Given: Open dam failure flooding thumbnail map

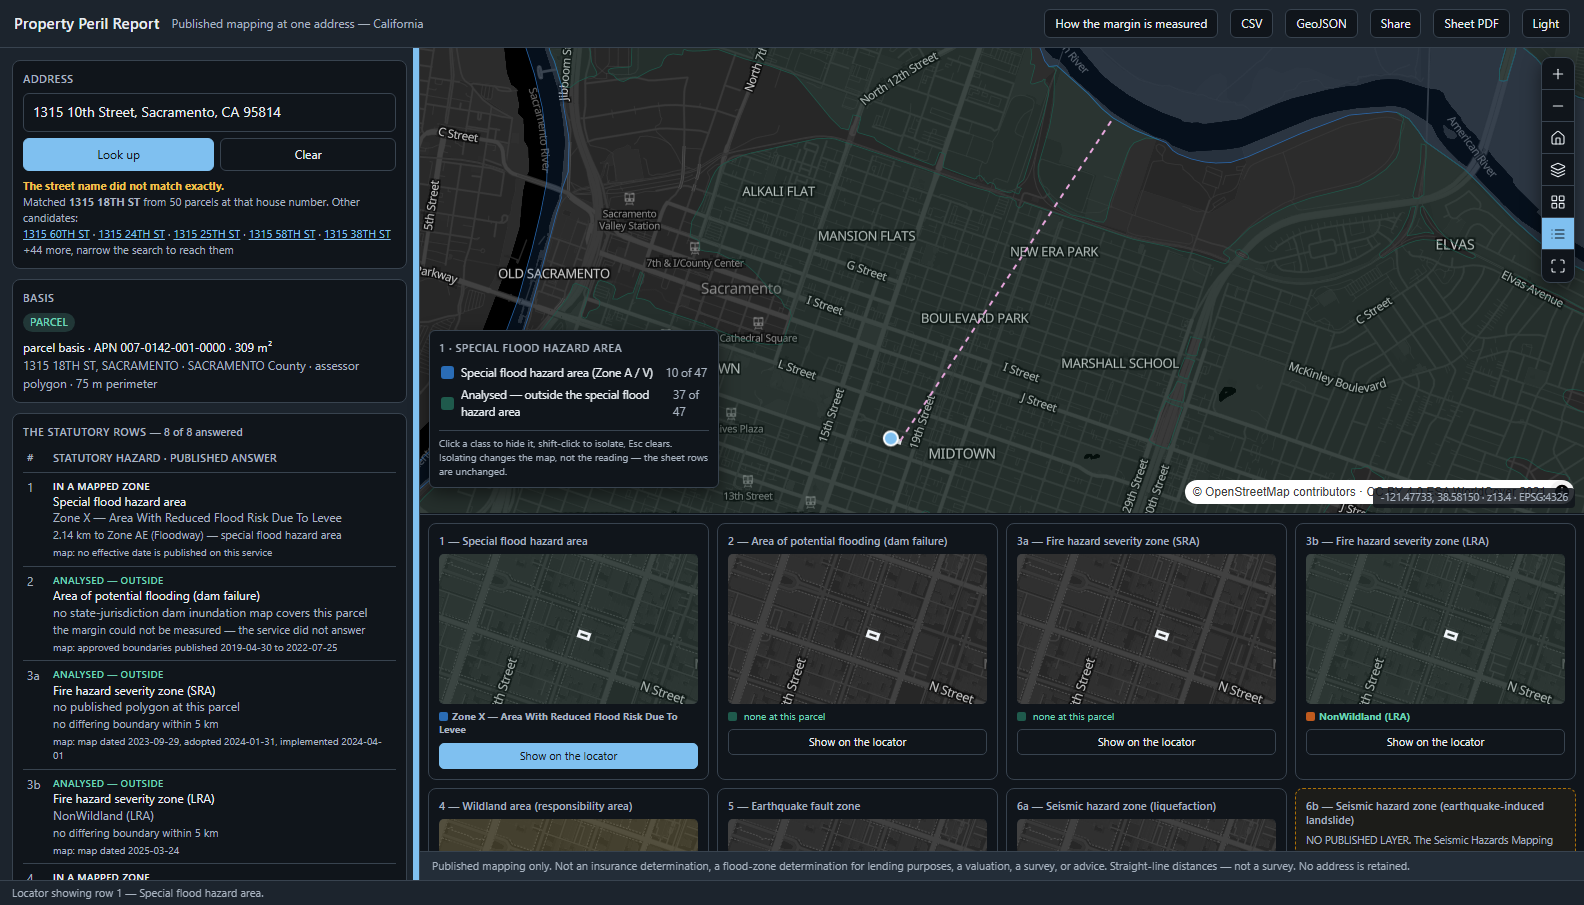Looking at the screenshot, I should (x=857, y=629).
